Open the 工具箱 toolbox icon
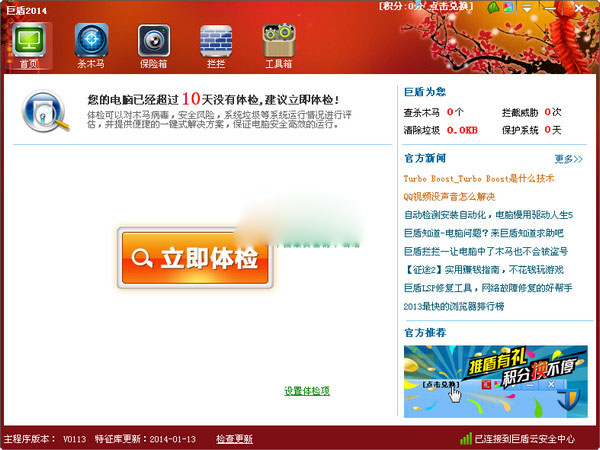The width and height of the screenshot is (600, 450). coord(278,44)
